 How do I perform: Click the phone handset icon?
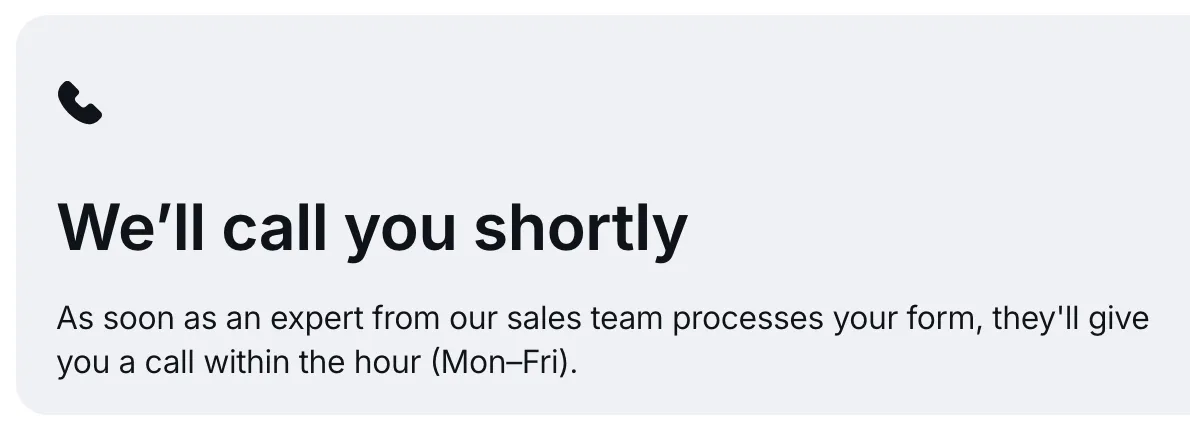(80, 104)
